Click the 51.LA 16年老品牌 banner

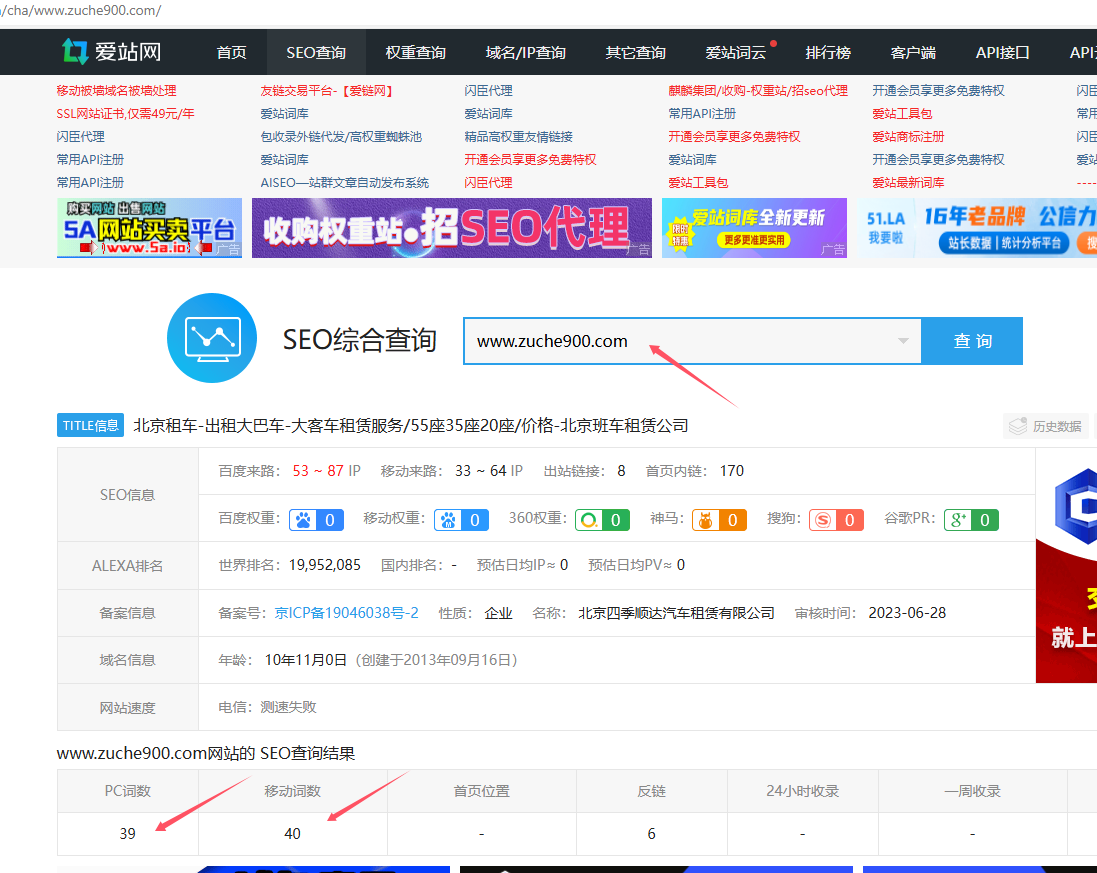pos(977,227)
